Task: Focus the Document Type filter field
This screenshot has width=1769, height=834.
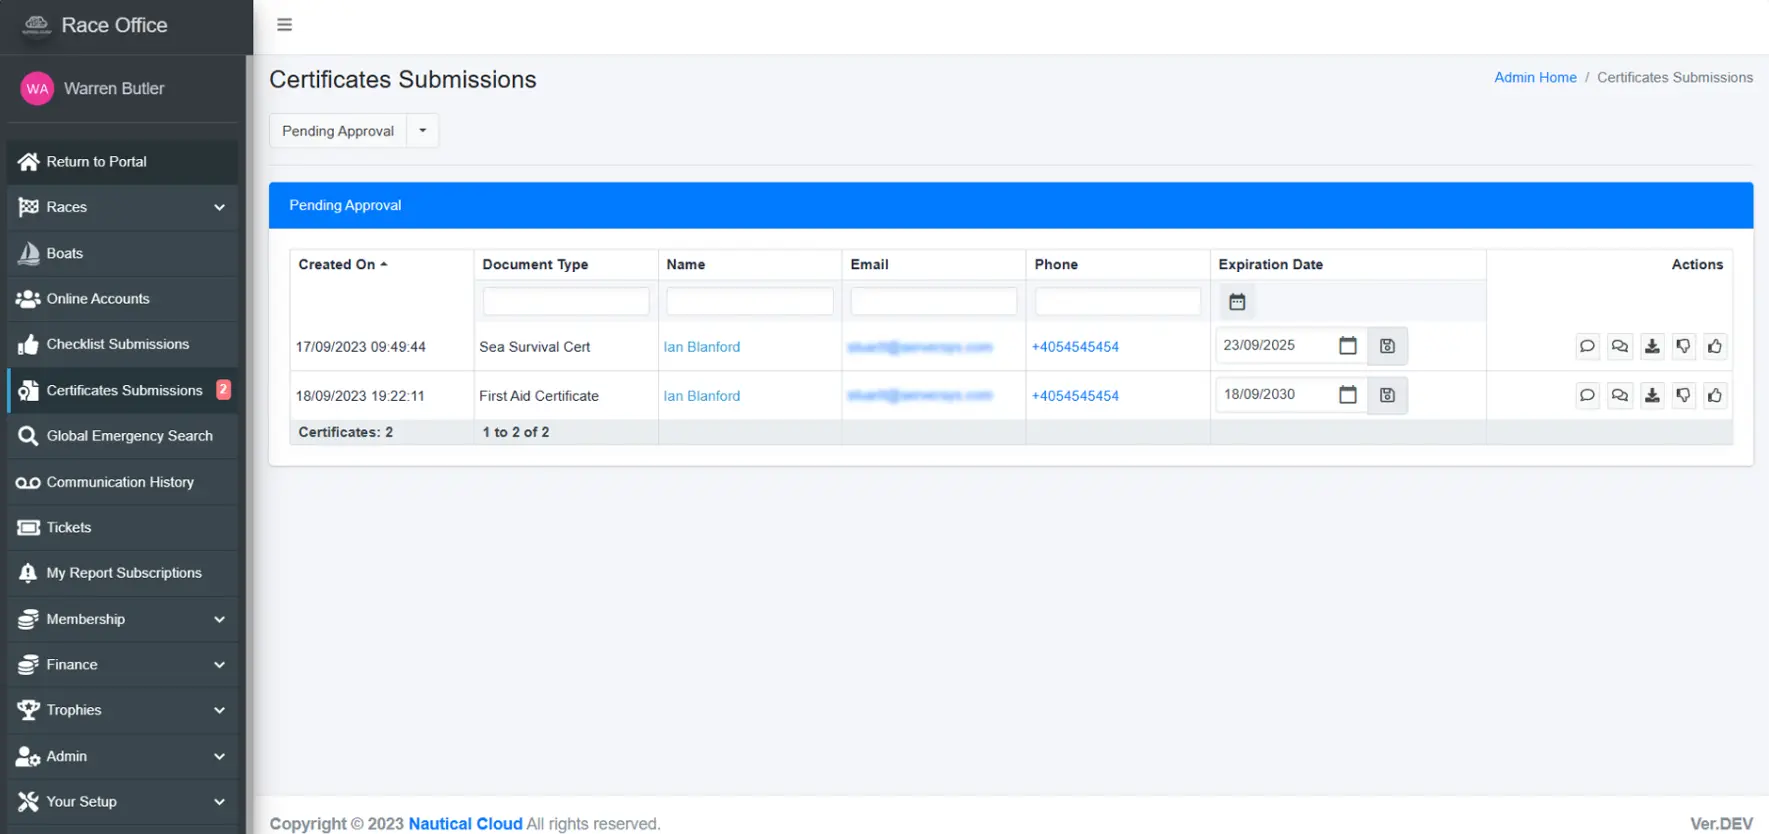Action: (x=566, y=301)
